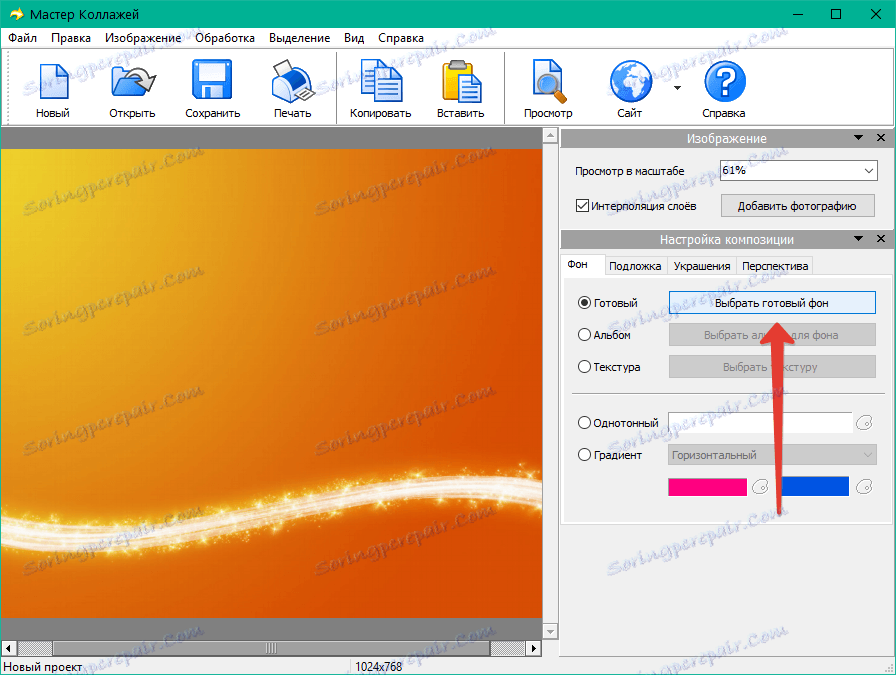Open the Правка menu
The image size is (896, 675).
[71, 38]
